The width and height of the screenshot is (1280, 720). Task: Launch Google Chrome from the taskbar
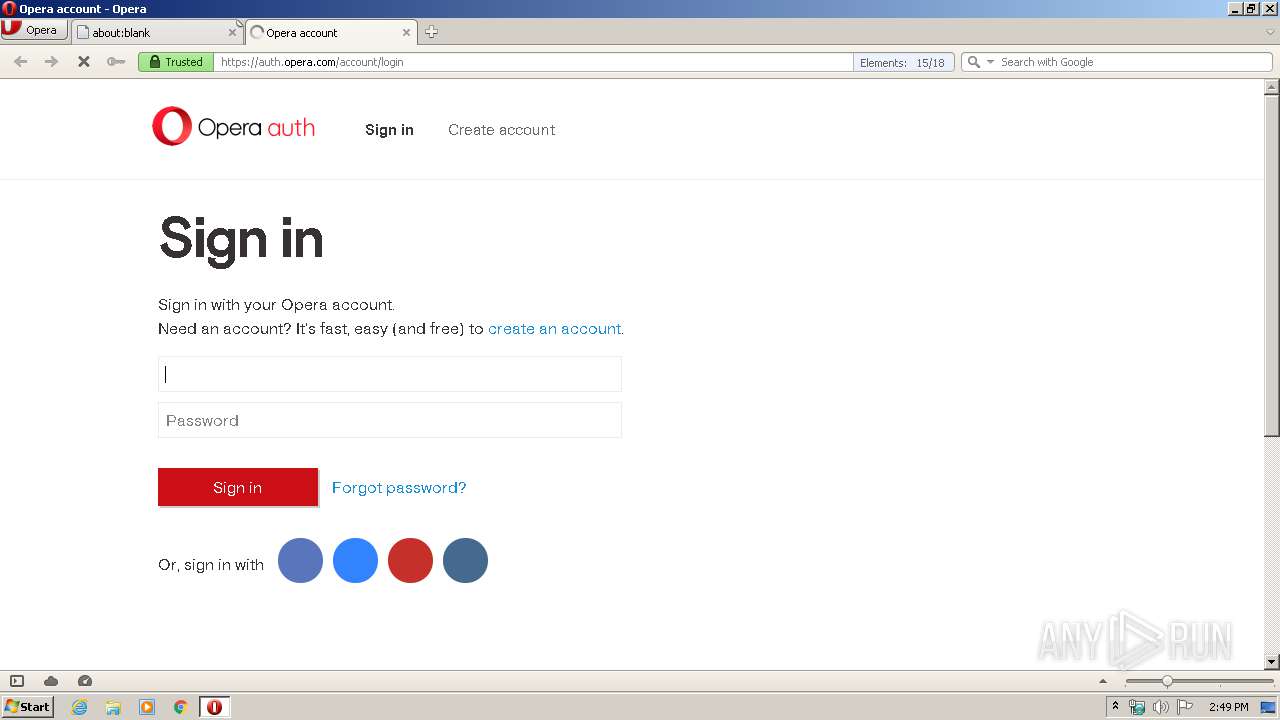pyautogui.click(x=181, y=707)
